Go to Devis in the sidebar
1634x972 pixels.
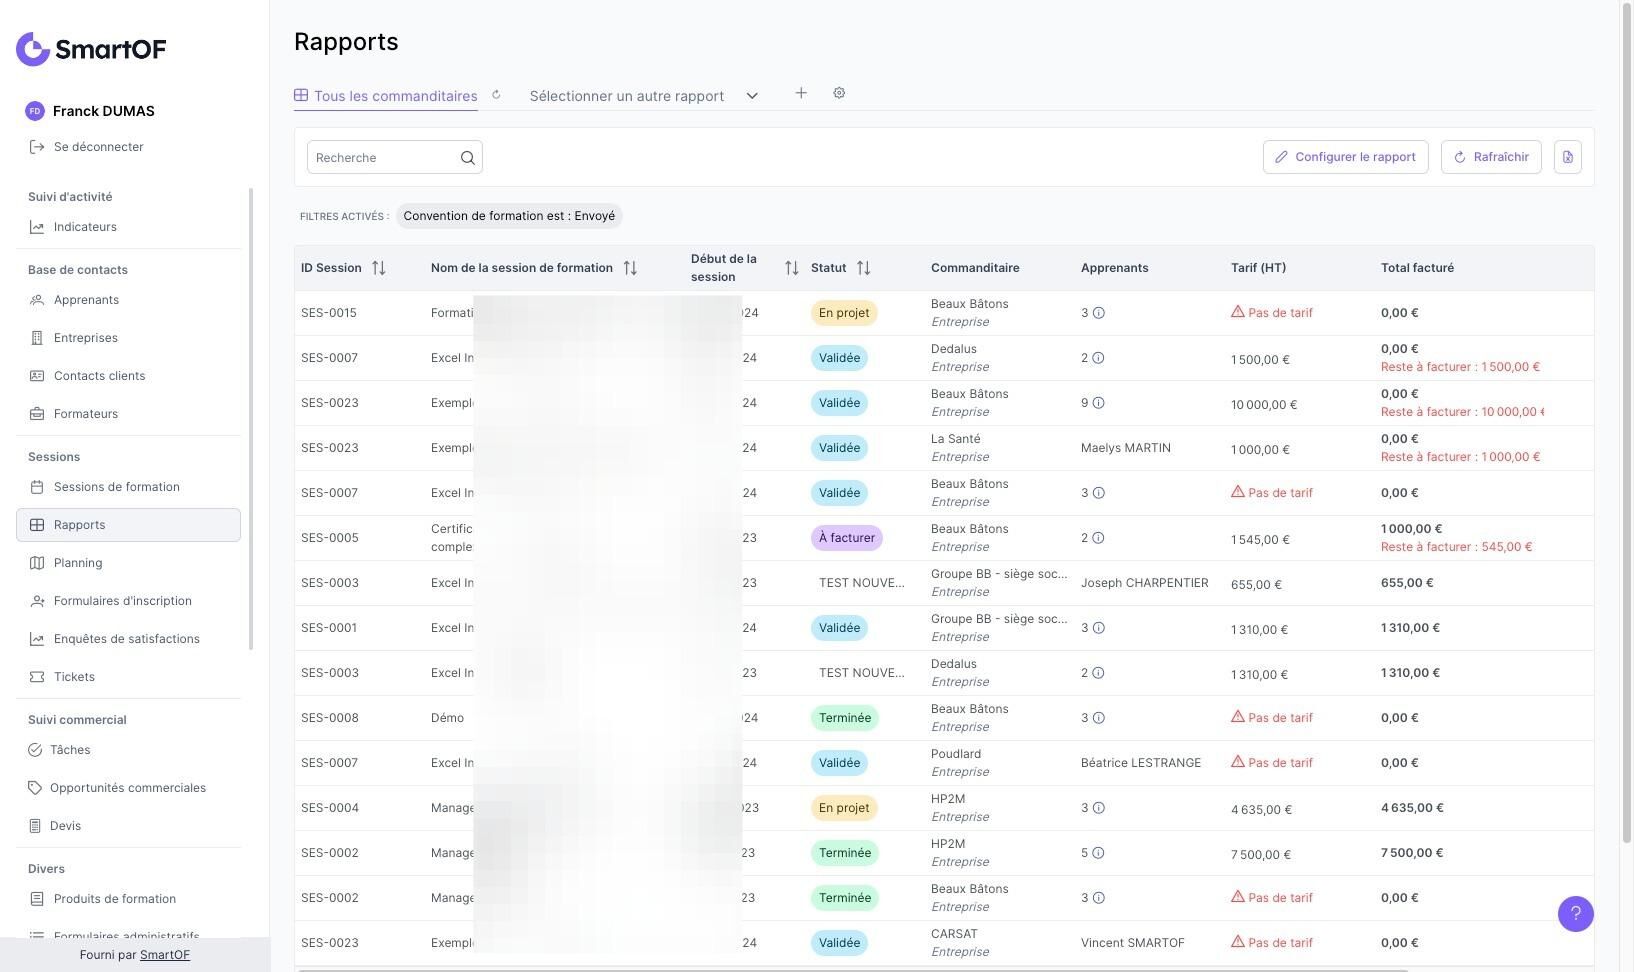[x=65, y=826]
